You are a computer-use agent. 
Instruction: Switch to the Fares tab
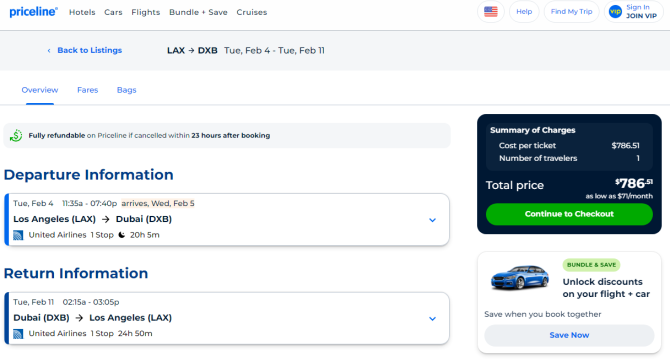88,90
